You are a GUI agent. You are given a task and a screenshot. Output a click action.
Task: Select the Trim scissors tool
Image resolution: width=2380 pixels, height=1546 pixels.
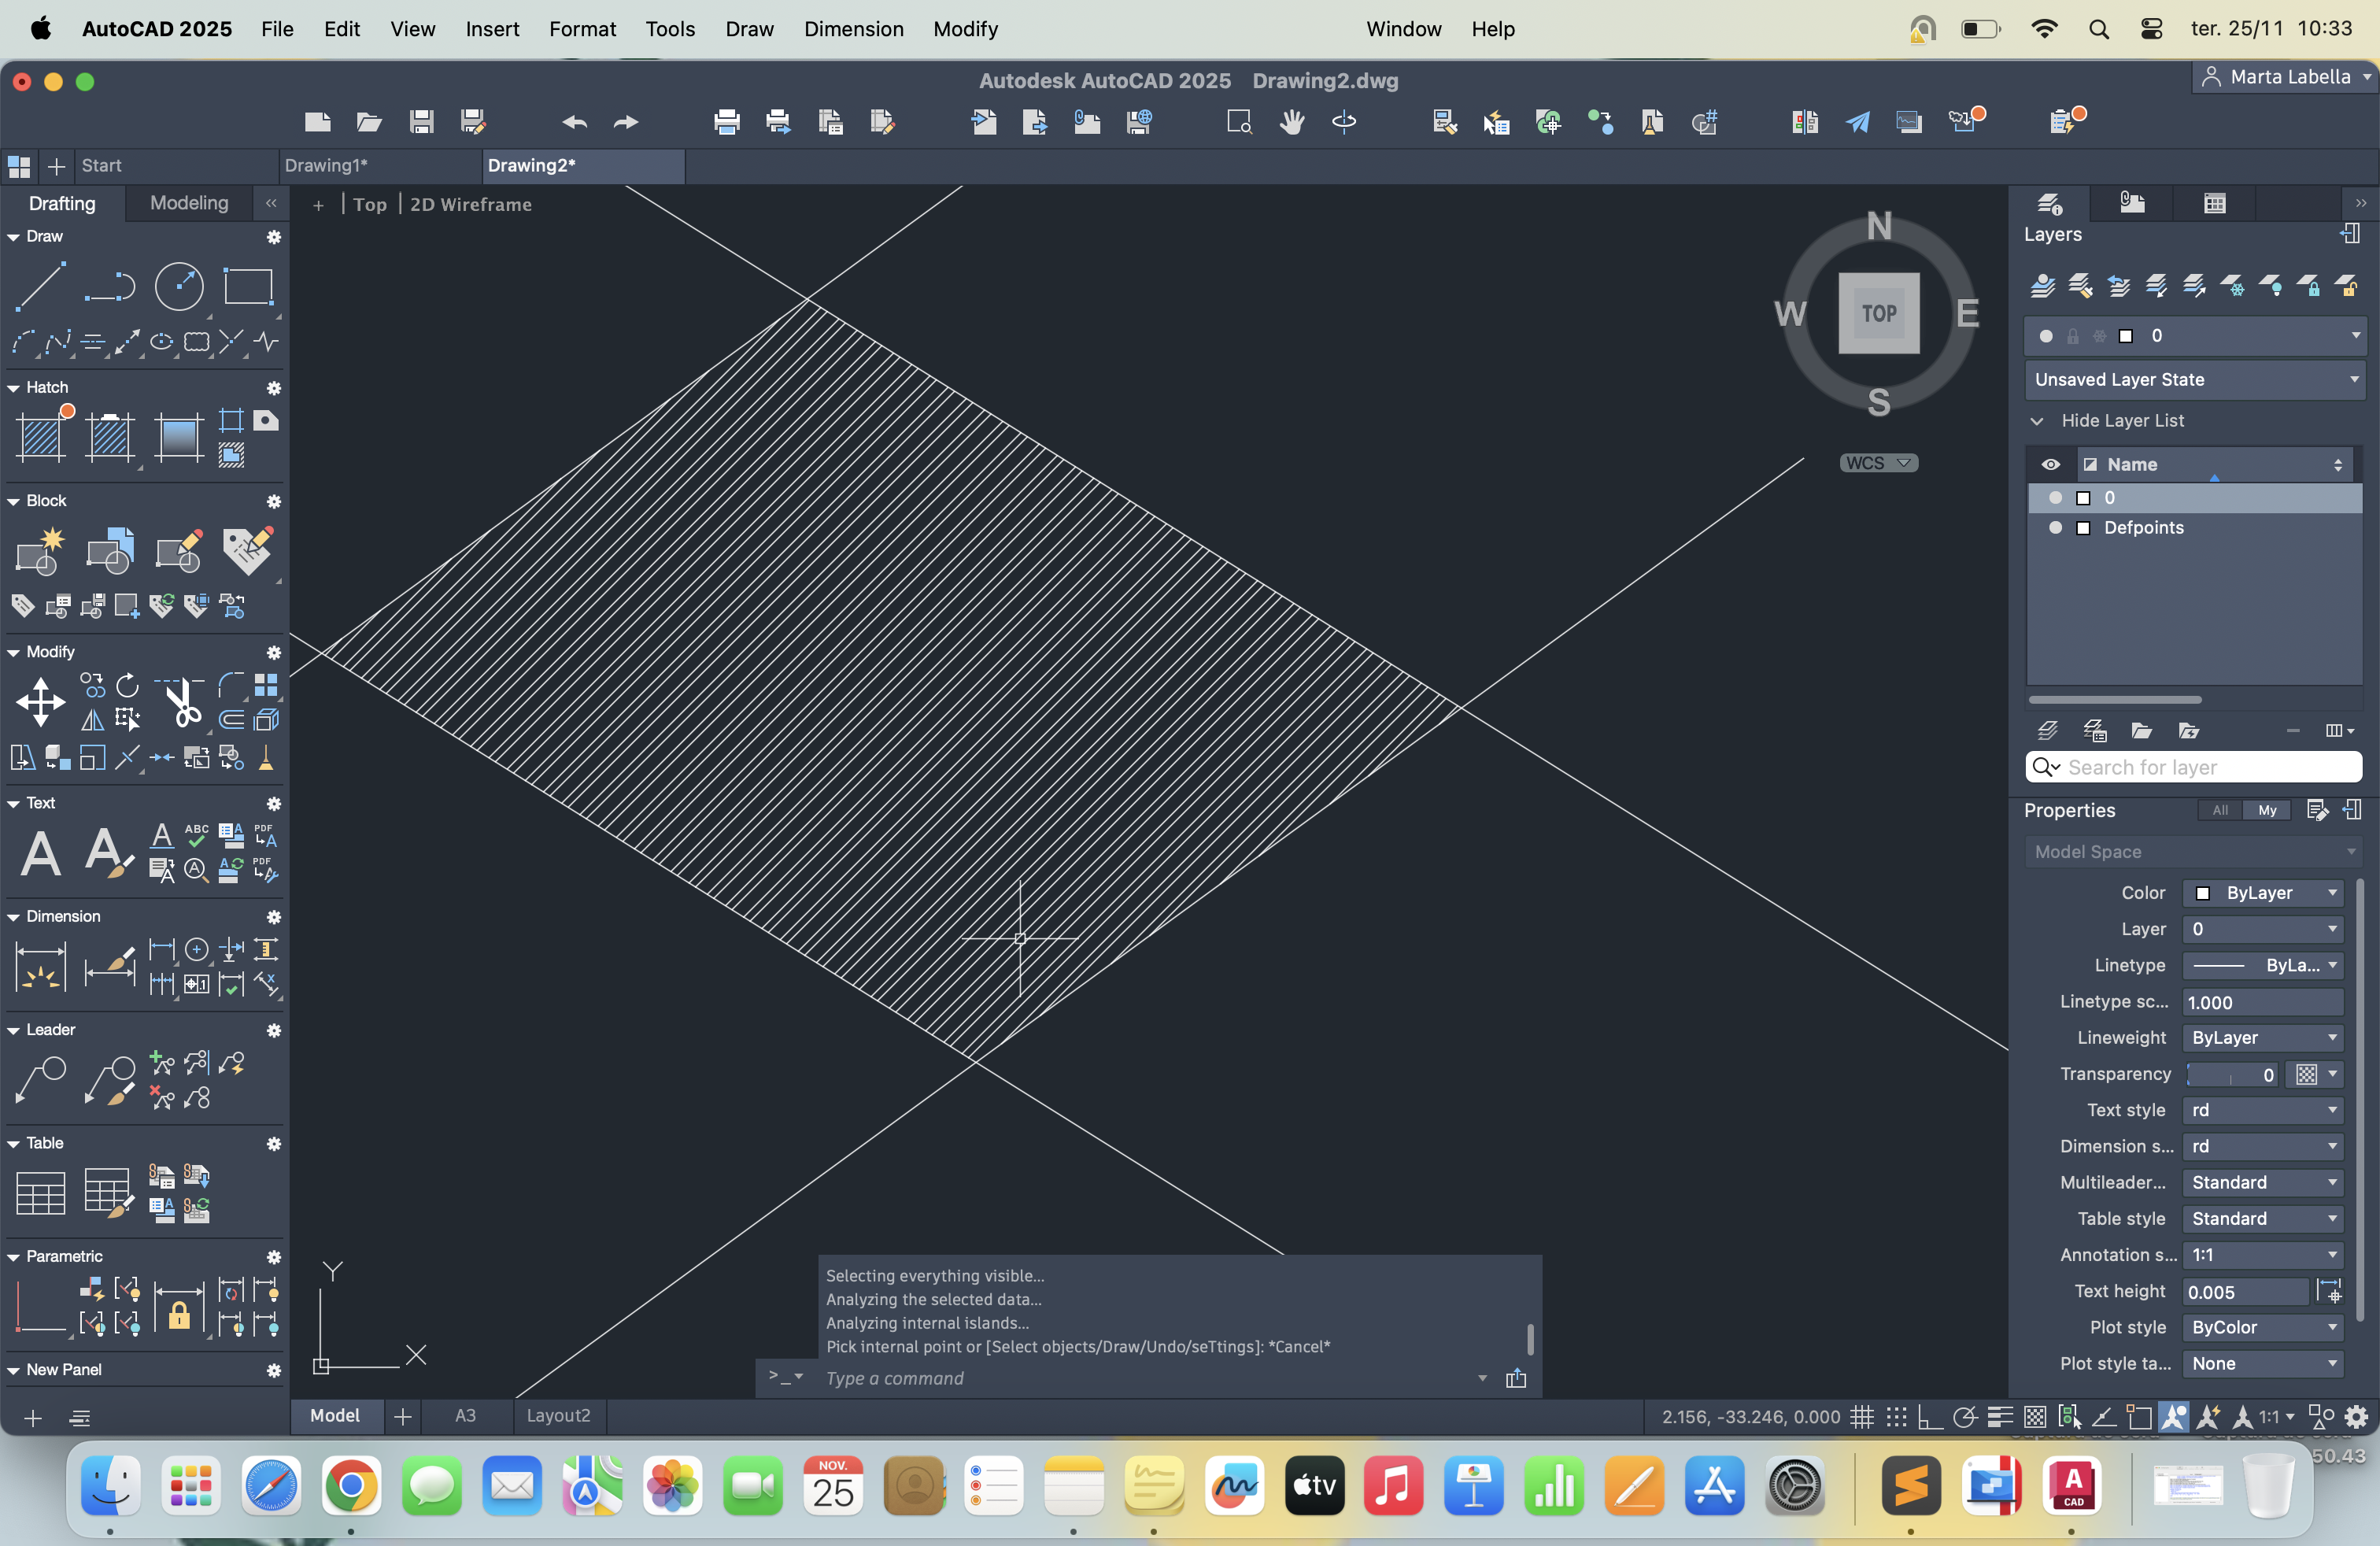[x=183, y=702]
